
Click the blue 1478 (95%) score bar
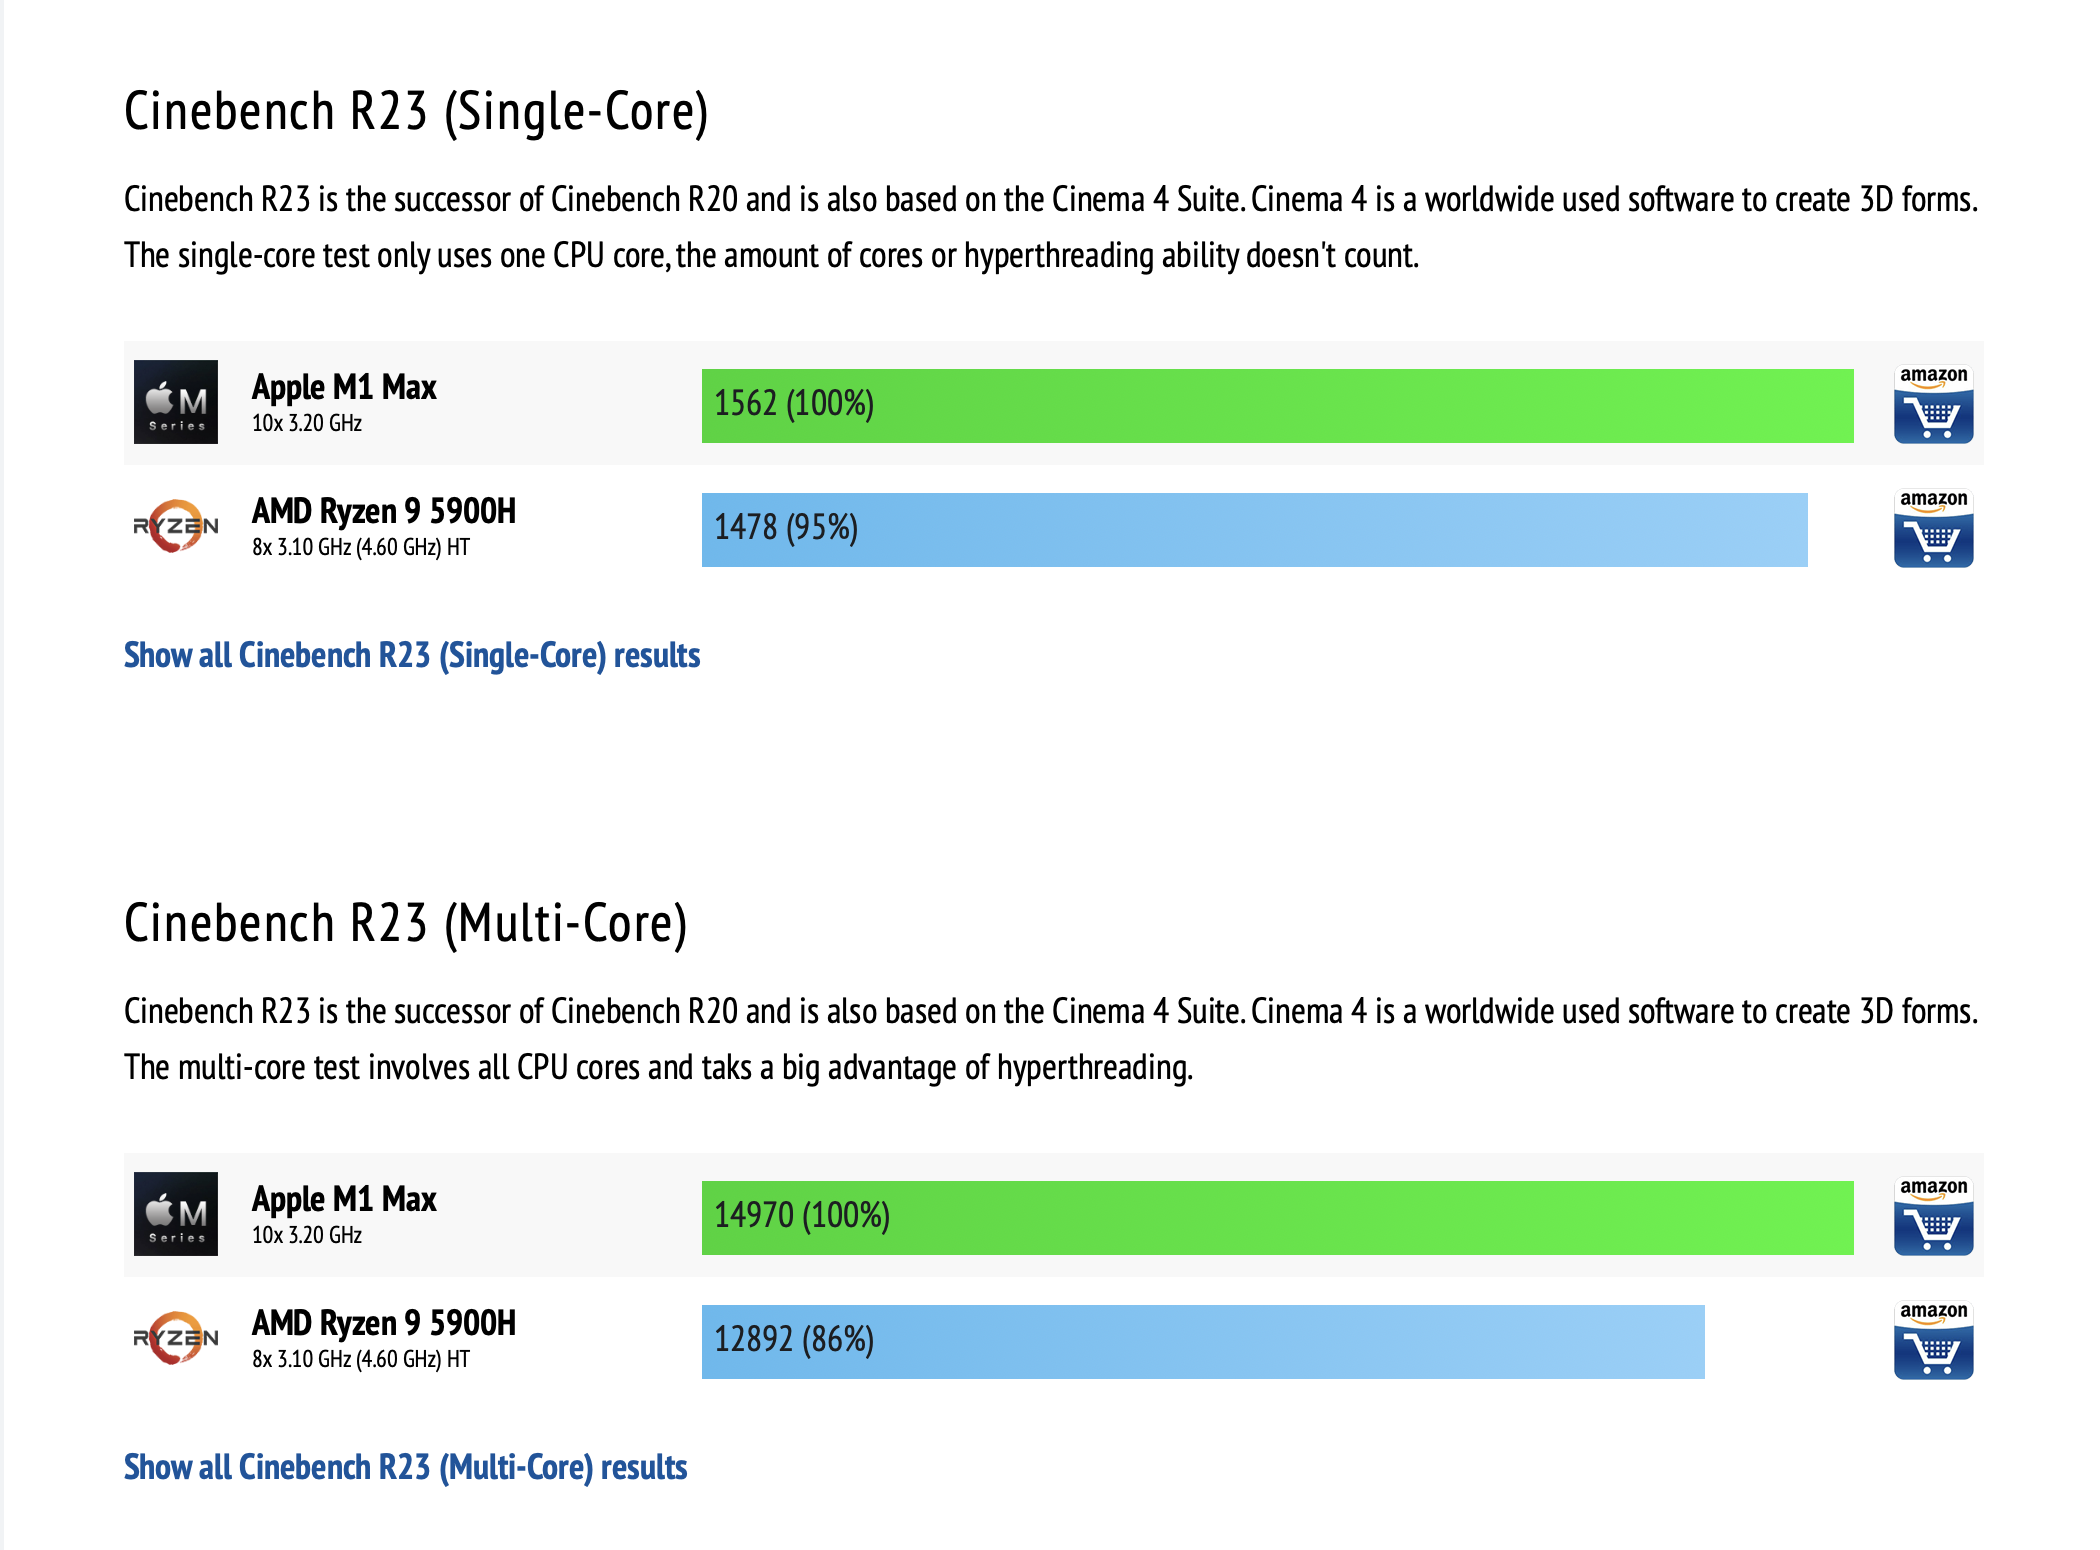[1254, 530]
